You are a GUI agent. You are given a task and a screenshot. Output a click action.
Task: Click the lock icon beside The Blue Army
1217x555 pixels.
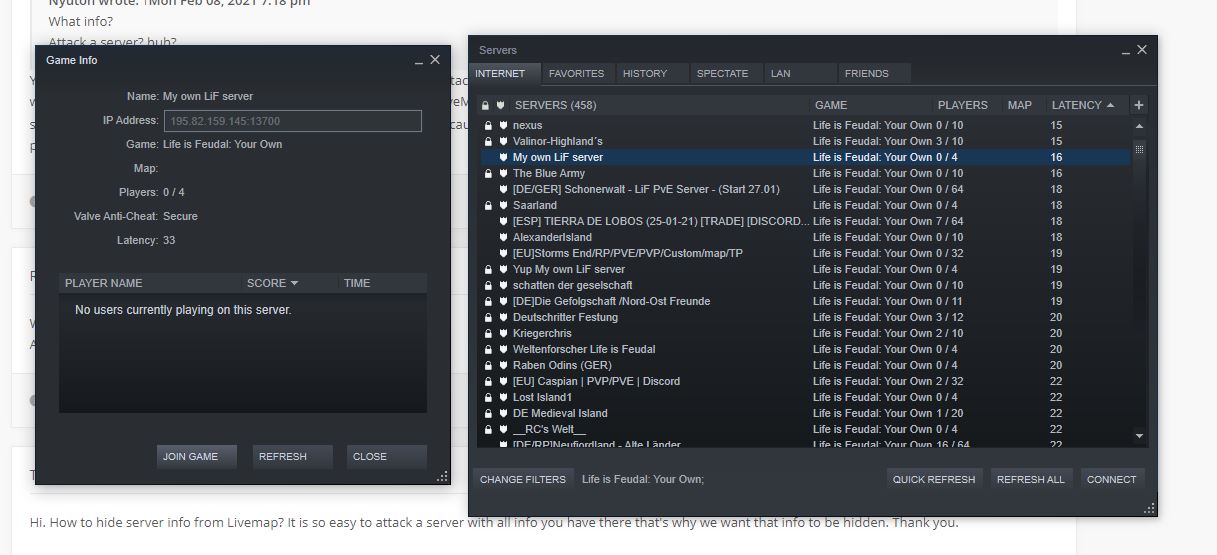click(x=487, y=174)
